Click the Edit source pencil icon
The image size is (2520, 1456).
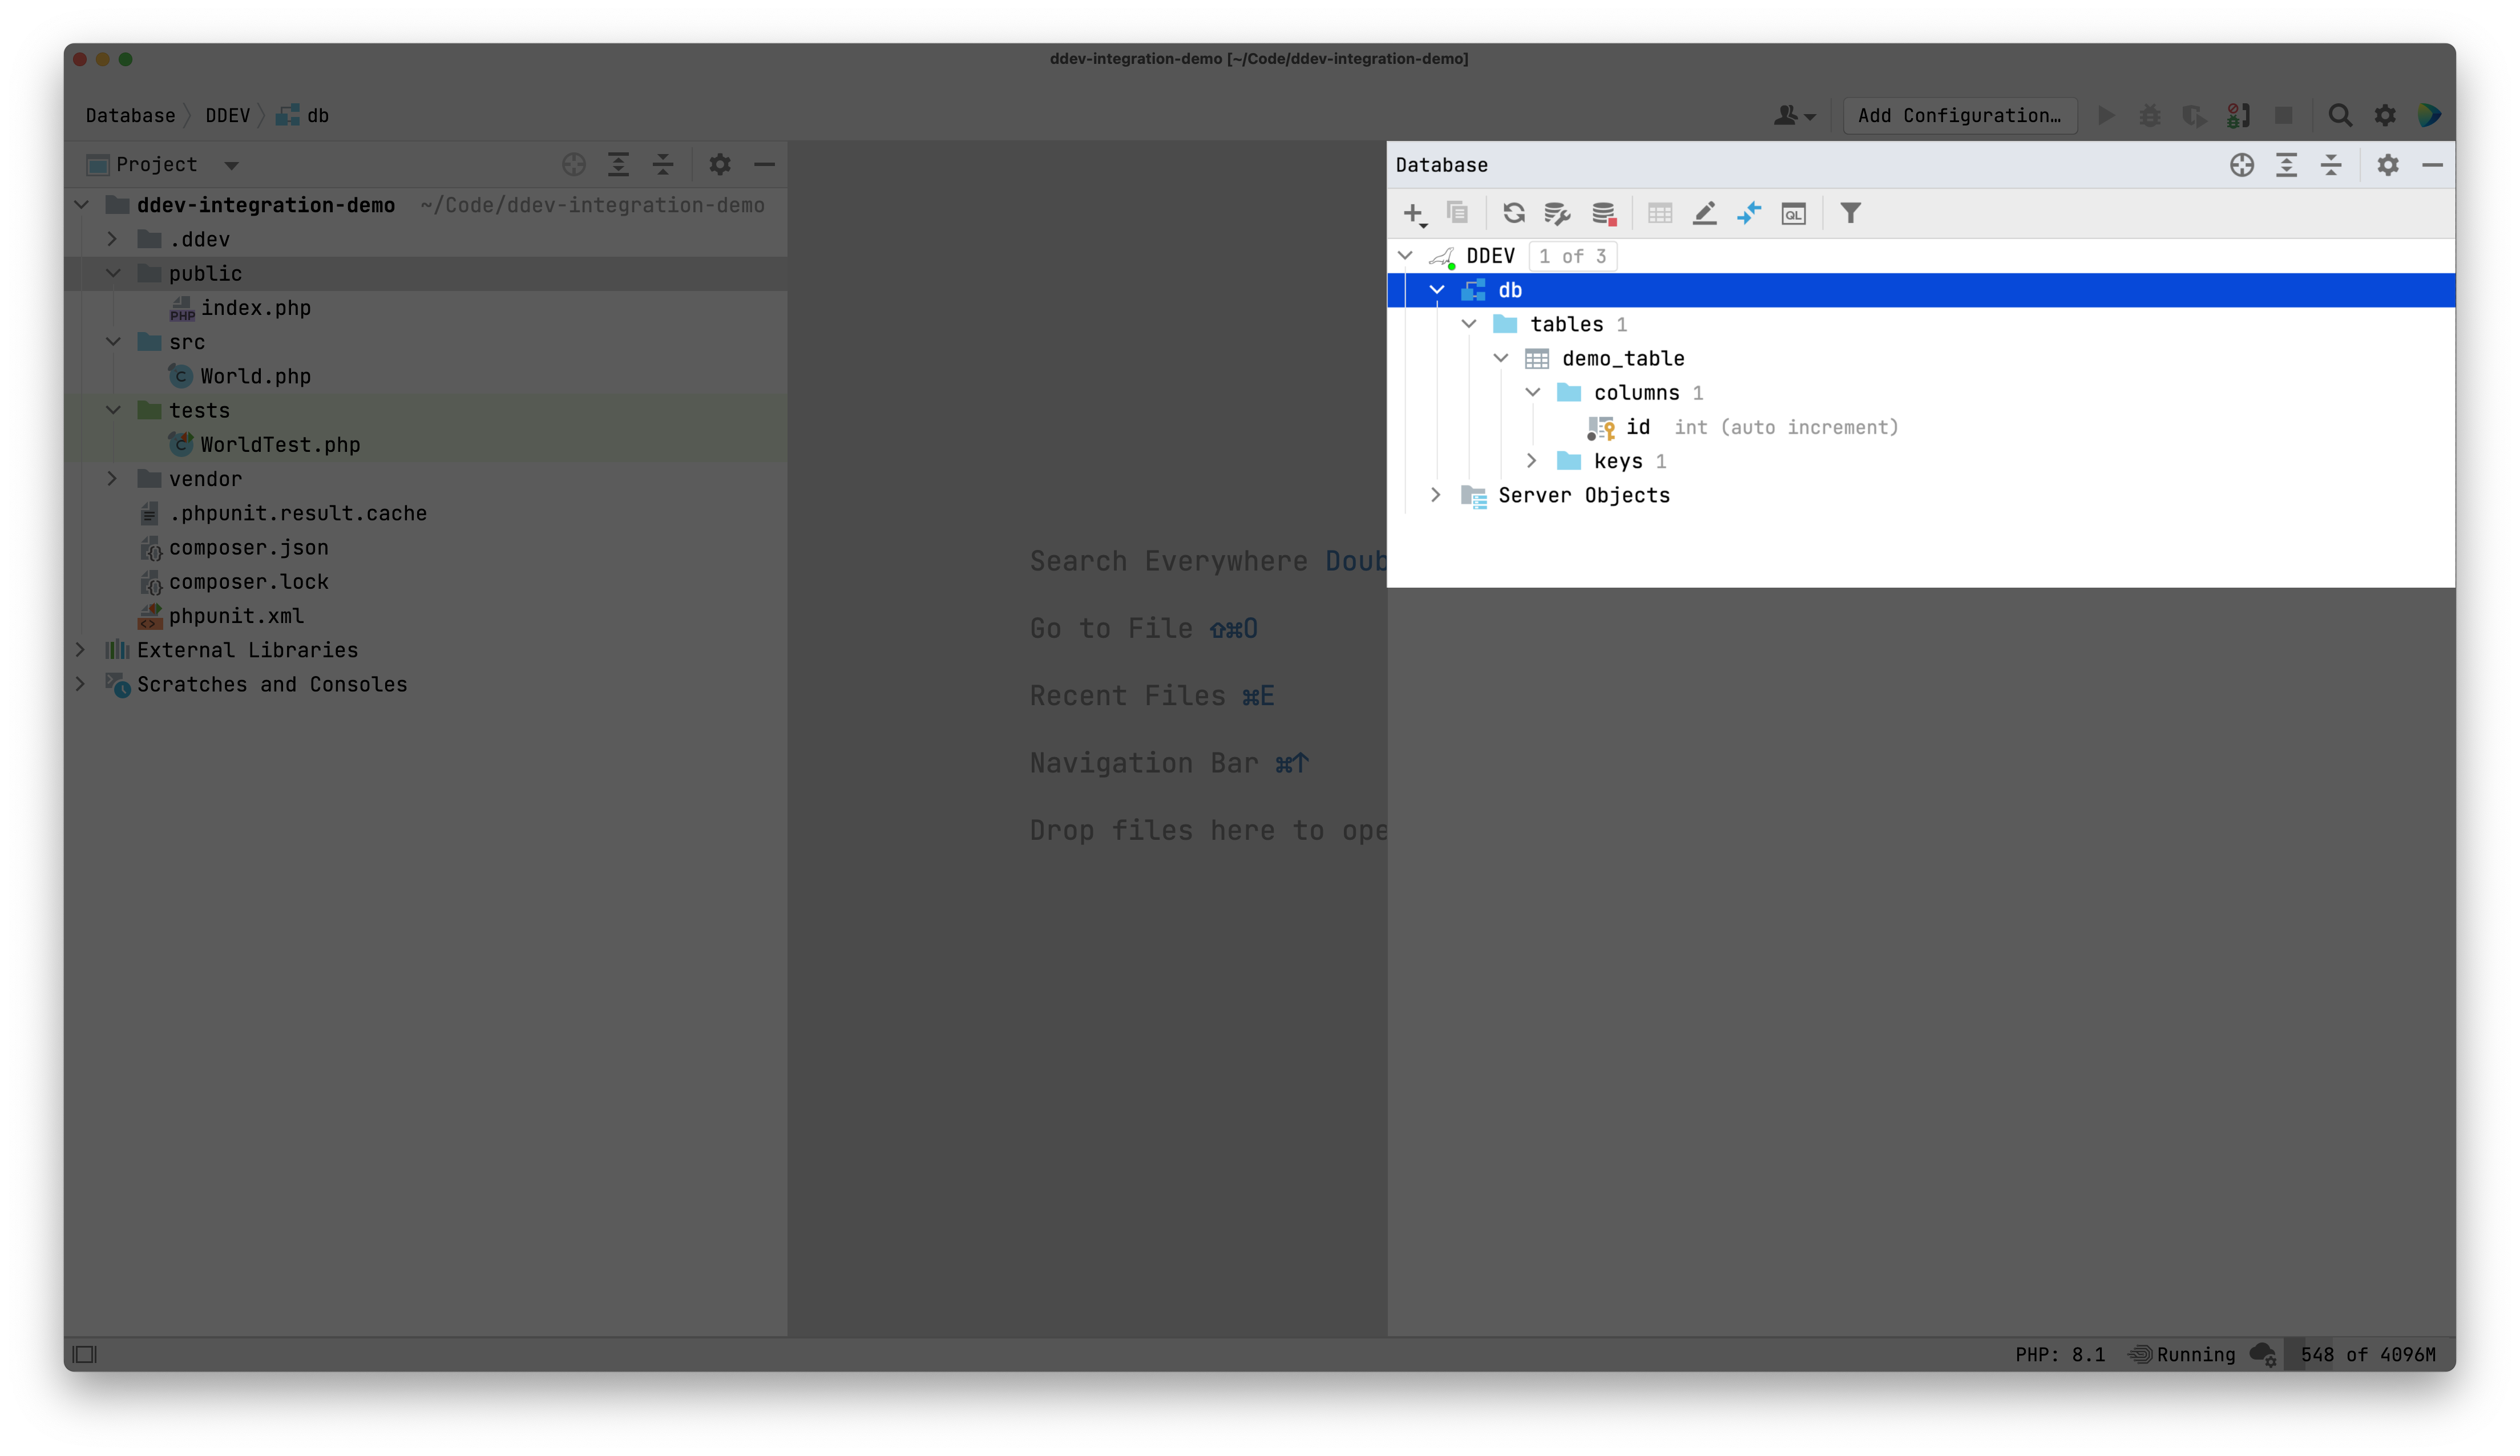click(1705, 213)
